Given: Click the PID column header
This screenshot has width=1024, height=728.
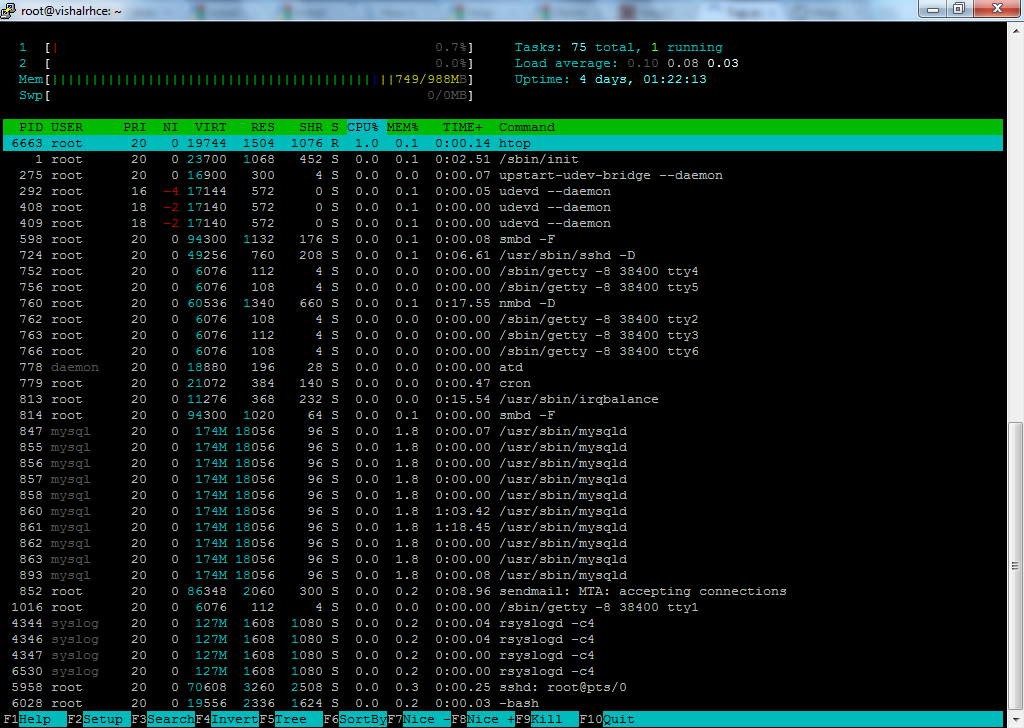Looking at the screenshot, I should pos(31,127).
